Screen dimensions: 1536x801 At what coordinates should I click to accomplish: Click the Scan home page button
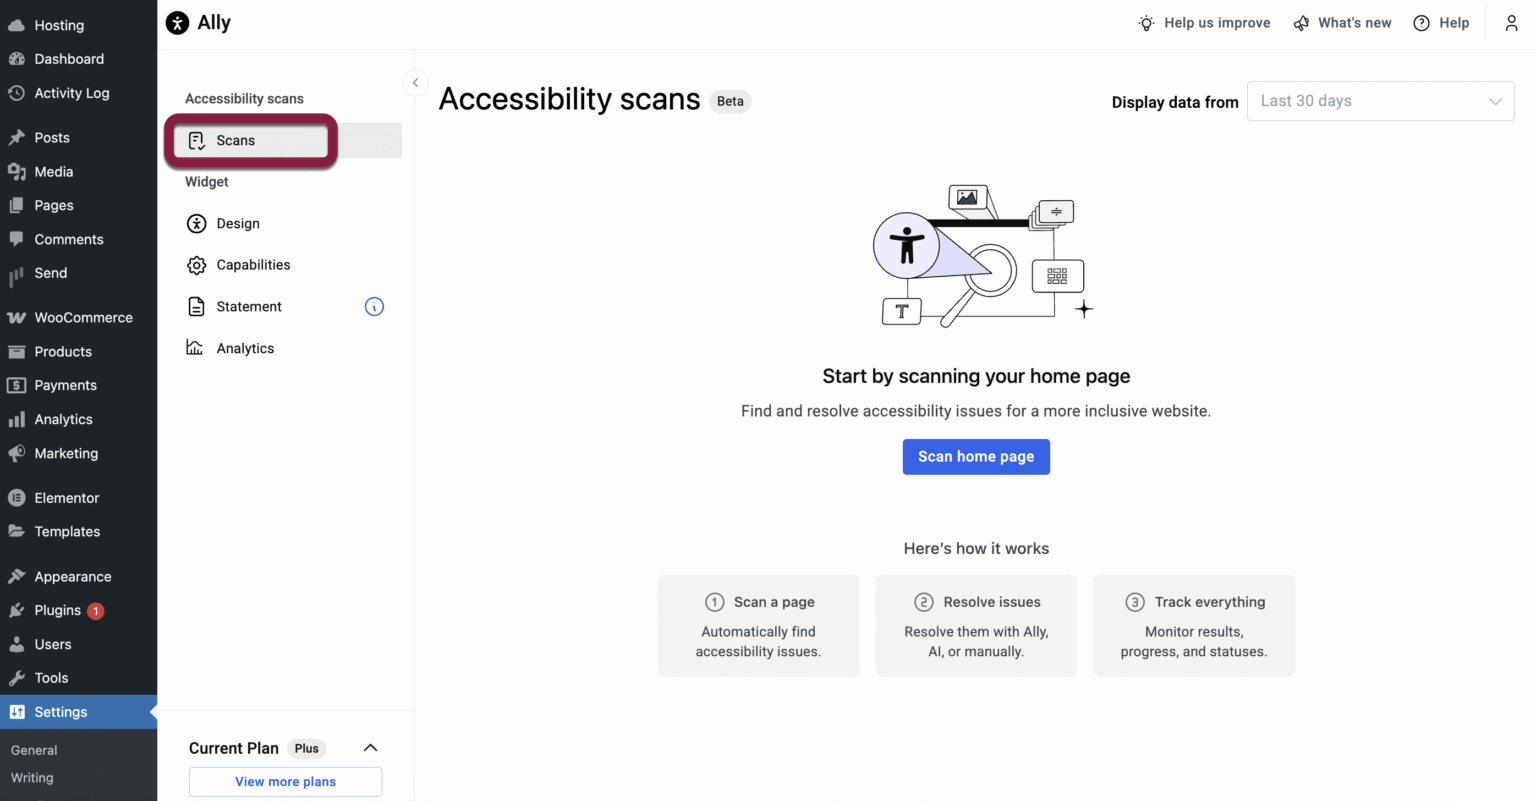(x=976, y=456)
